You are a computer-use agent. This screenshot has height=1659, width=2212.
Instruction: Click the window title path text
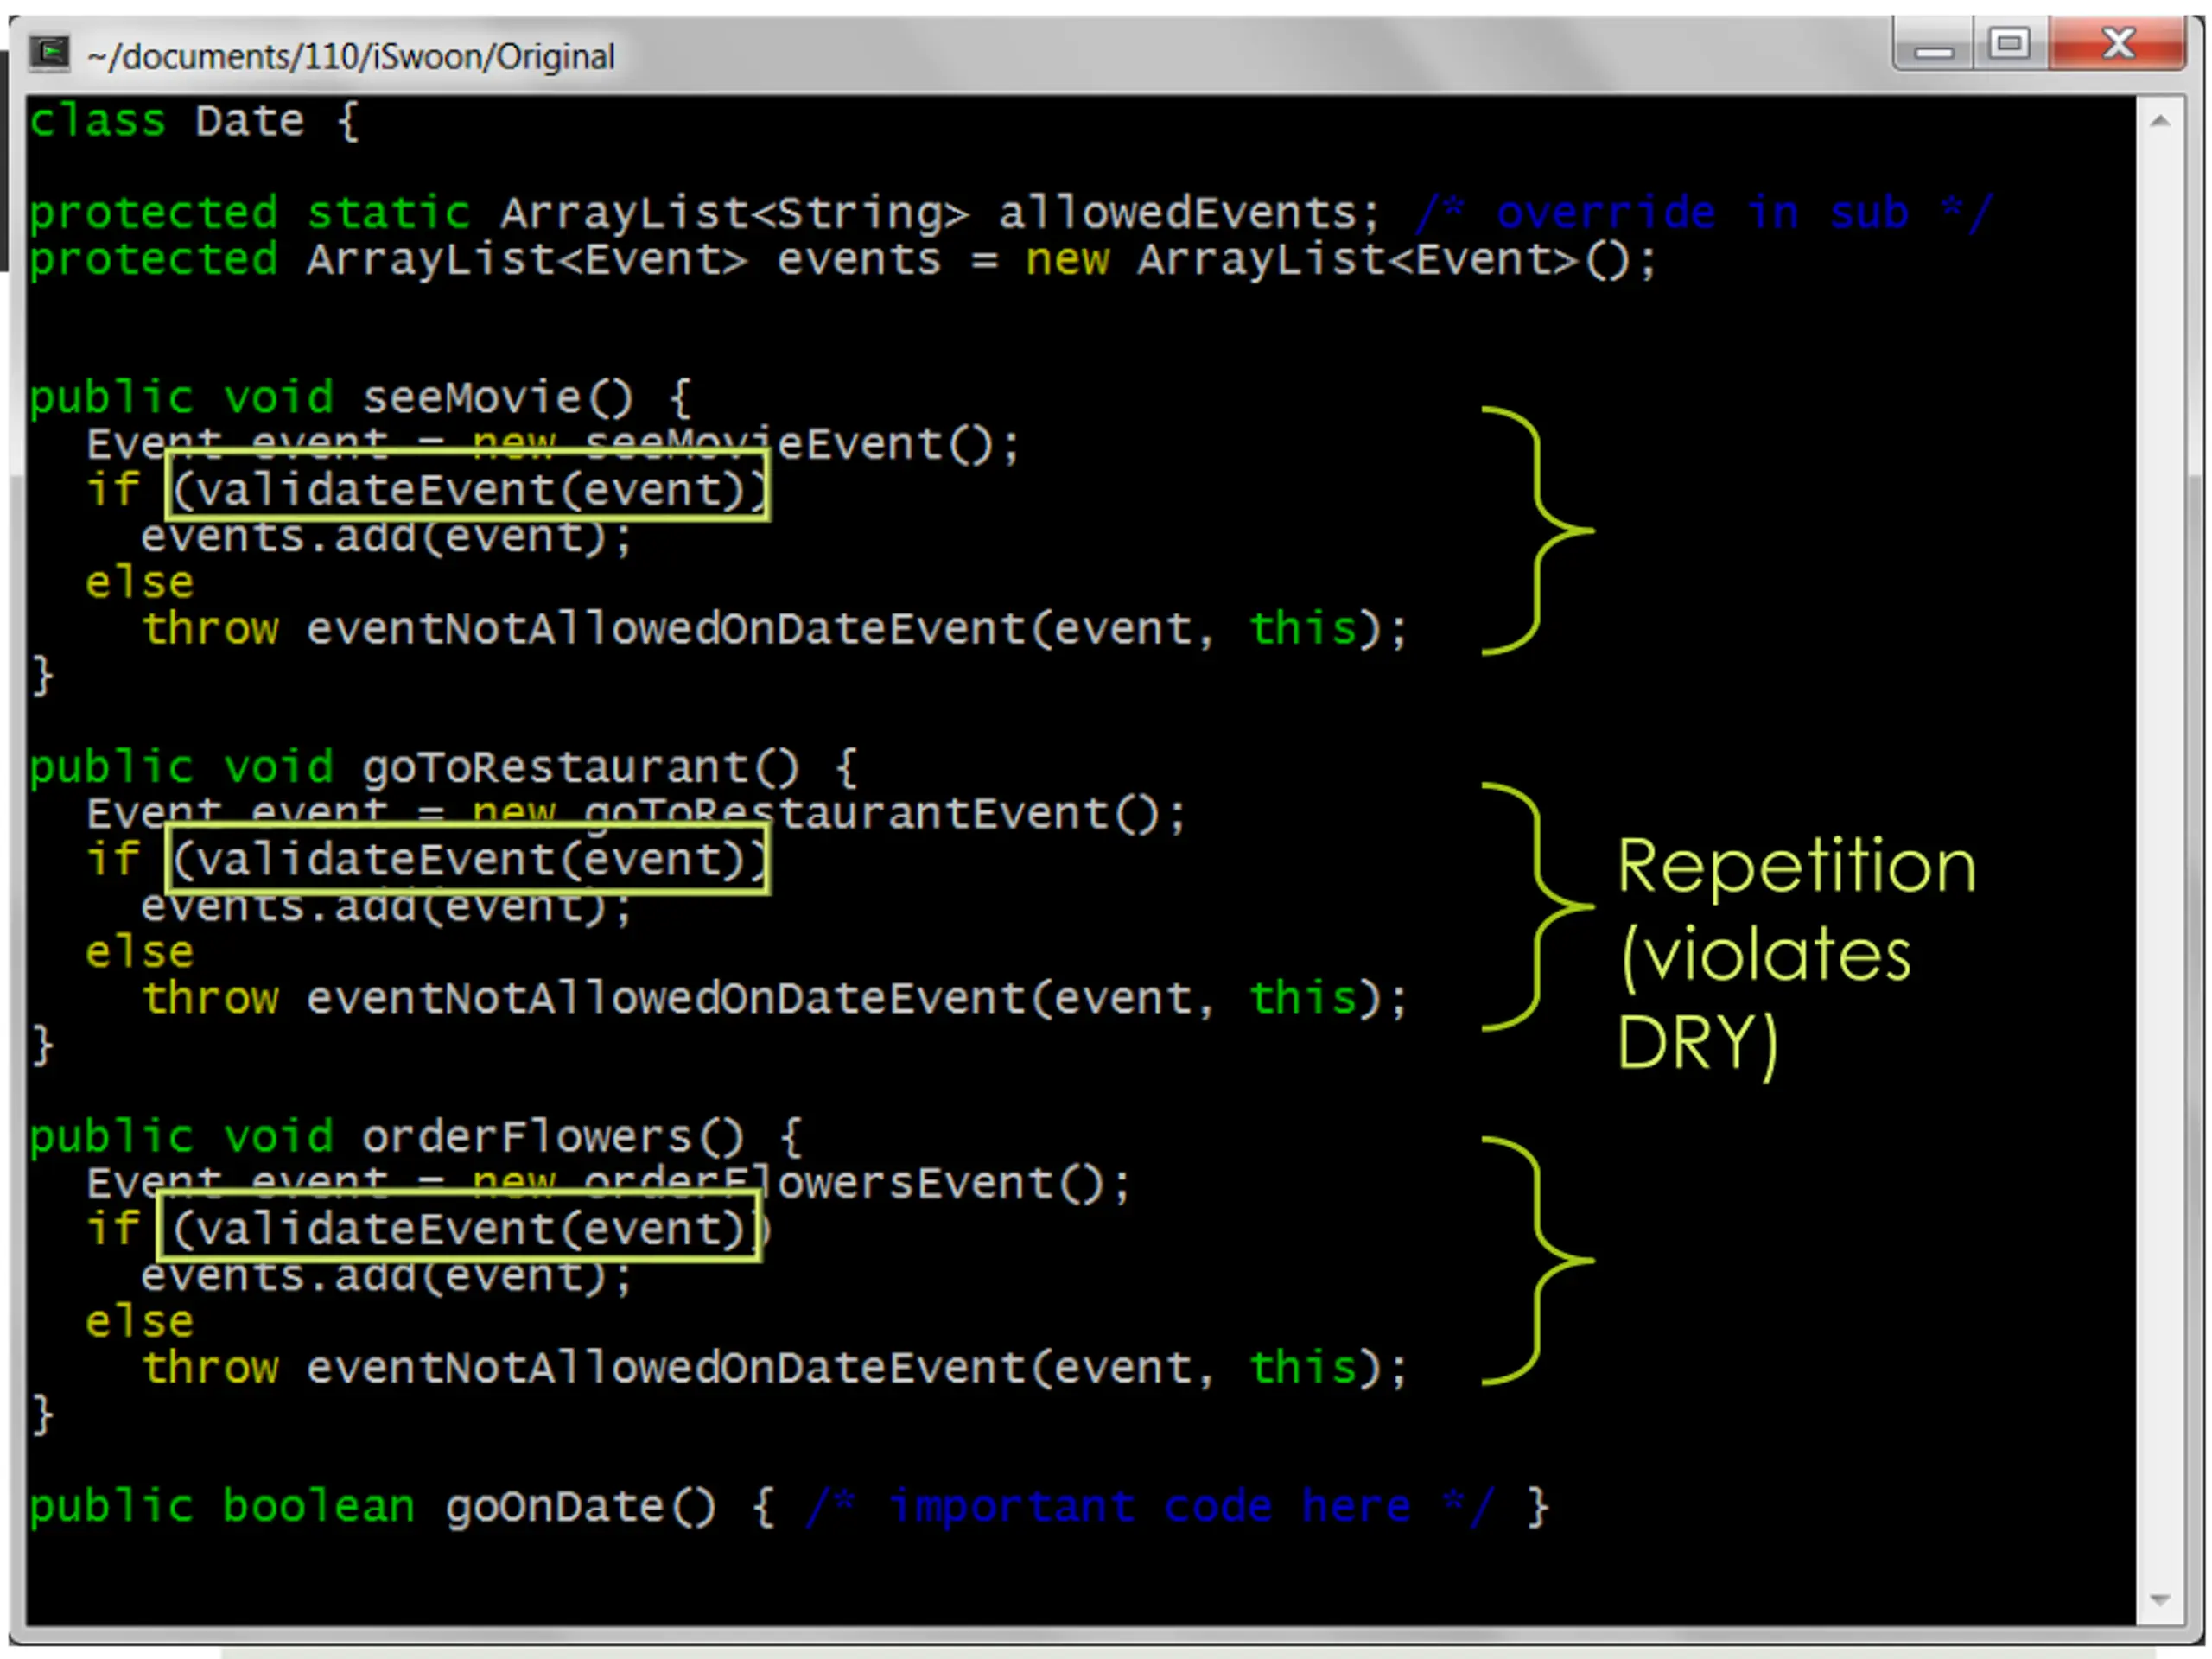coord(351,57)
